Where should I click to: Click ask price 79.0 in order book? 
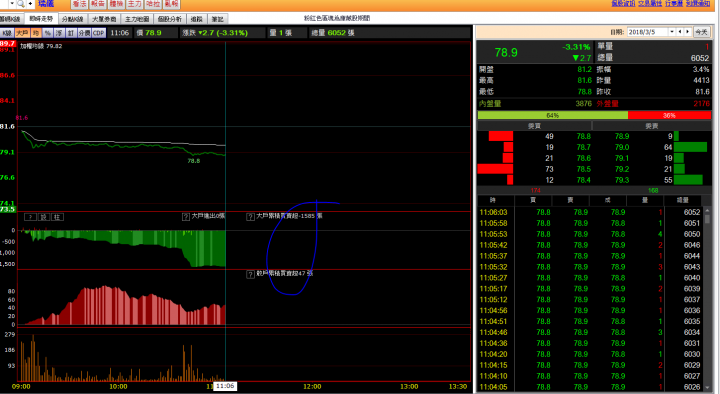click(622, 147)
